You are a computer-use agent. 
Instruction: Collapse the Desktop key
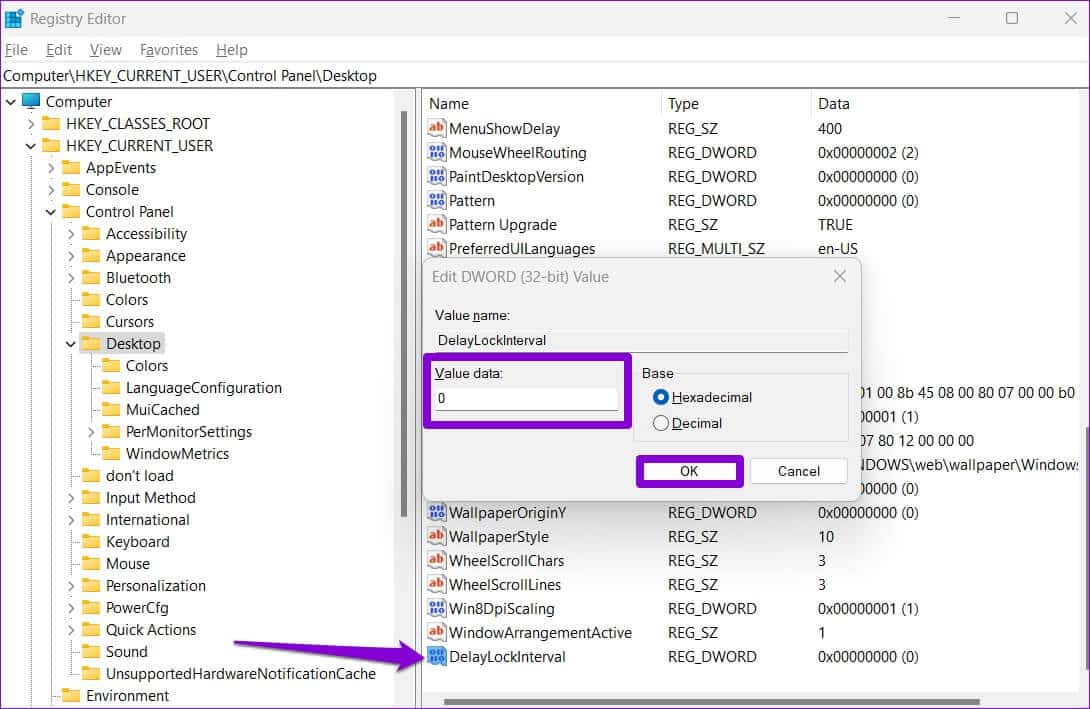71,344
